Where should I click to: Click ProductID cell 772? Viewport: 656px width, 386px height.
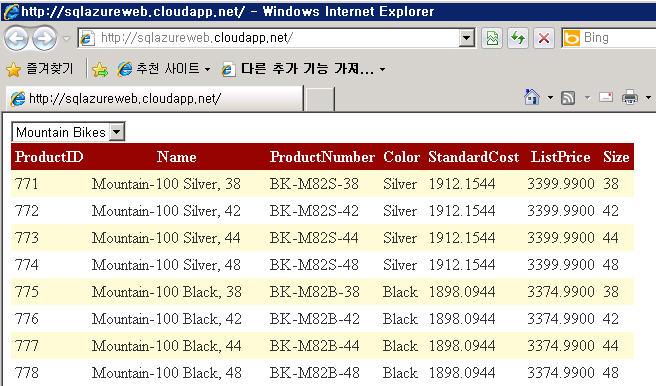click(26, 210)
